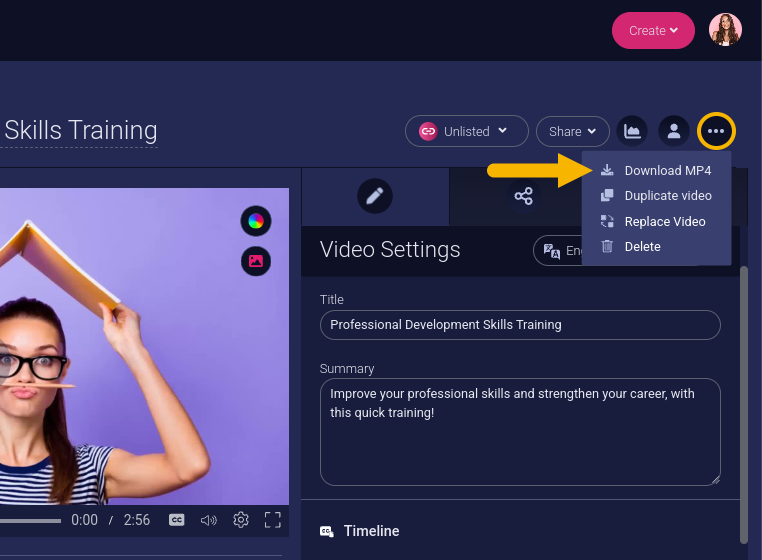
Task: Click the trash icon beside Delete
Action: tap(607, 246)
